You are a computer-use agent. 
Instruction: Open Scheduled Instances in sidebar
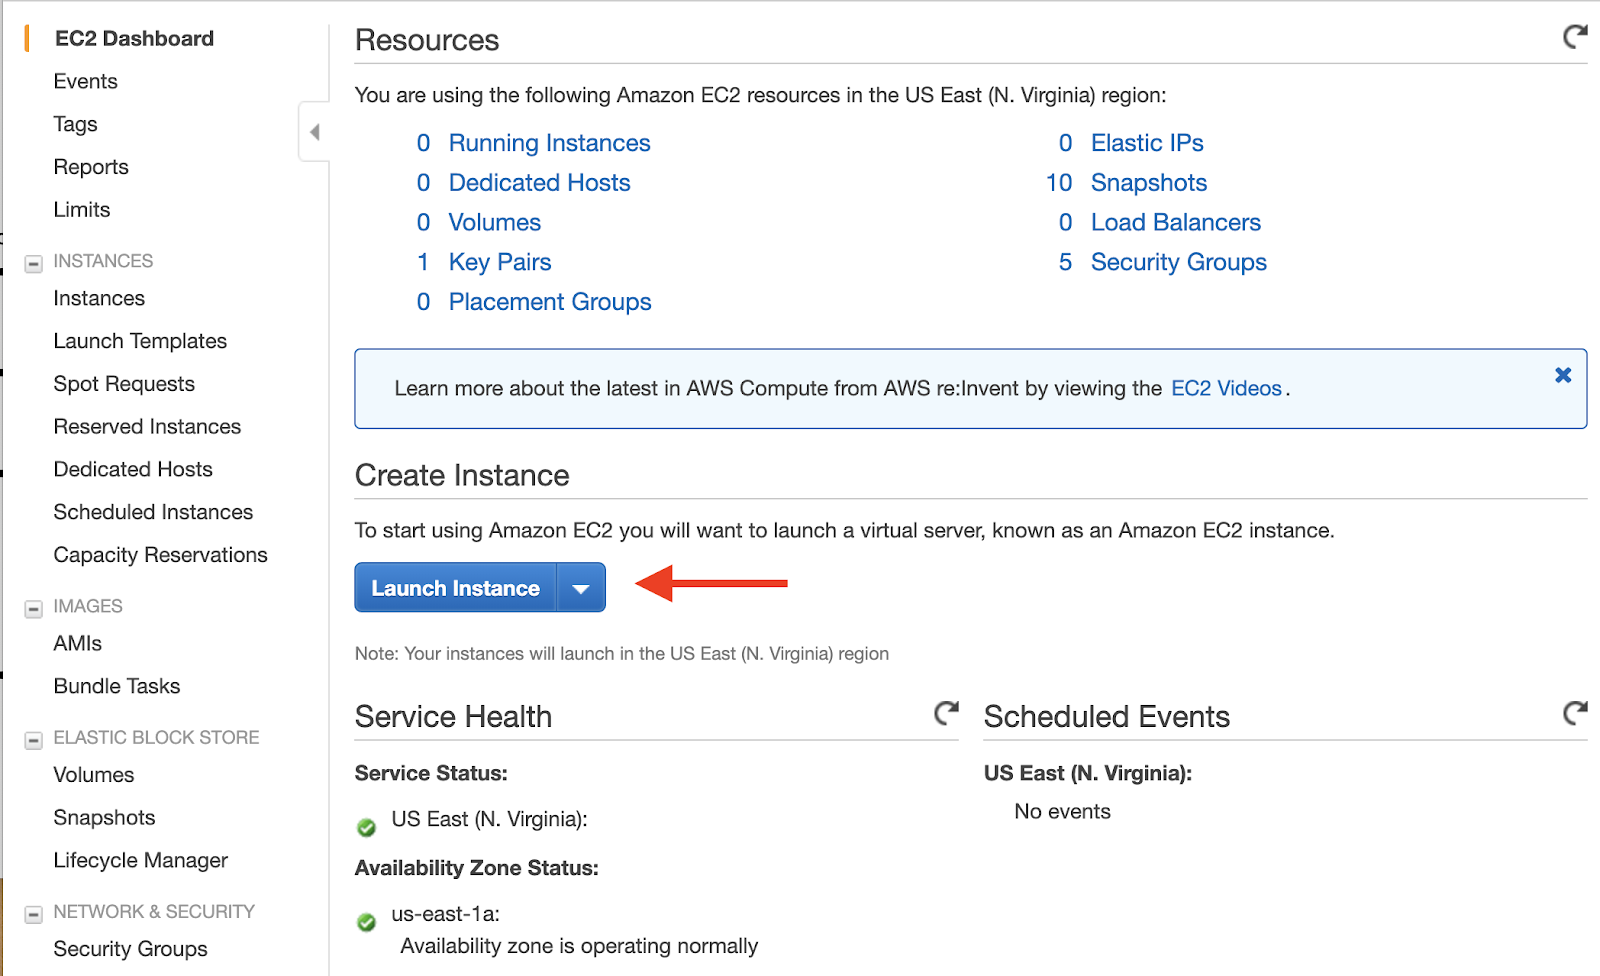[x=153, y=512]
